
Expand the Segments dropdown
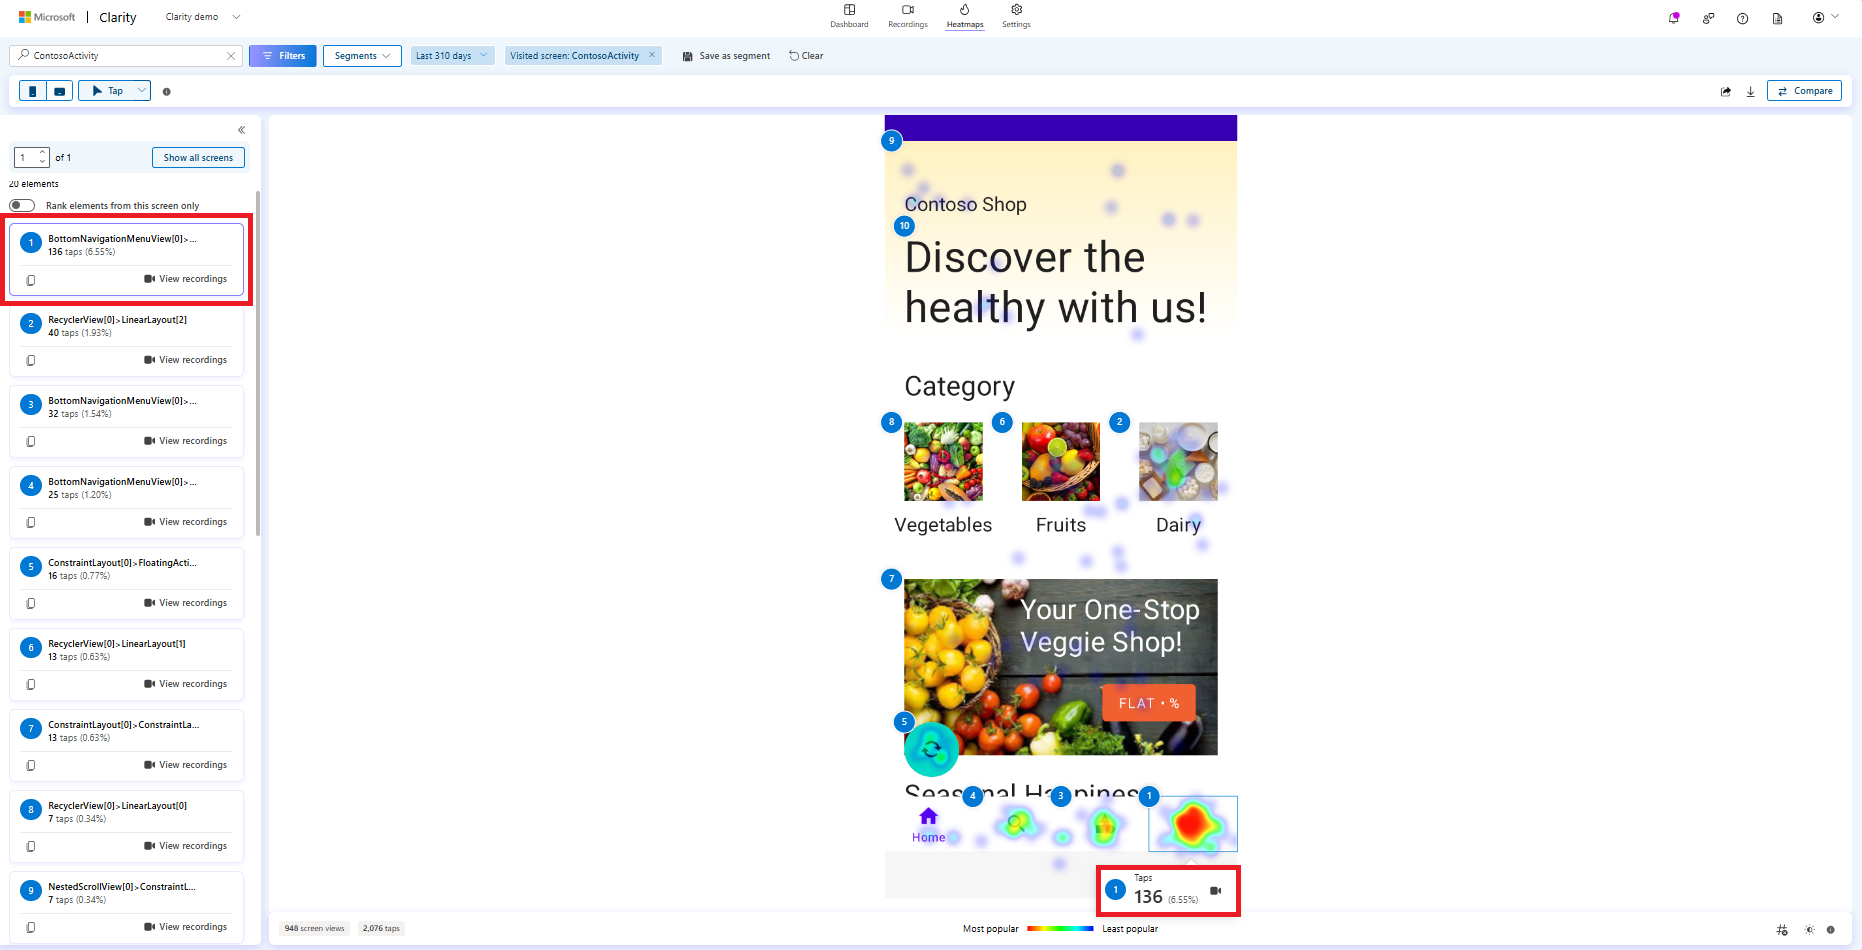pyautogui.click(x=362, y=56)
